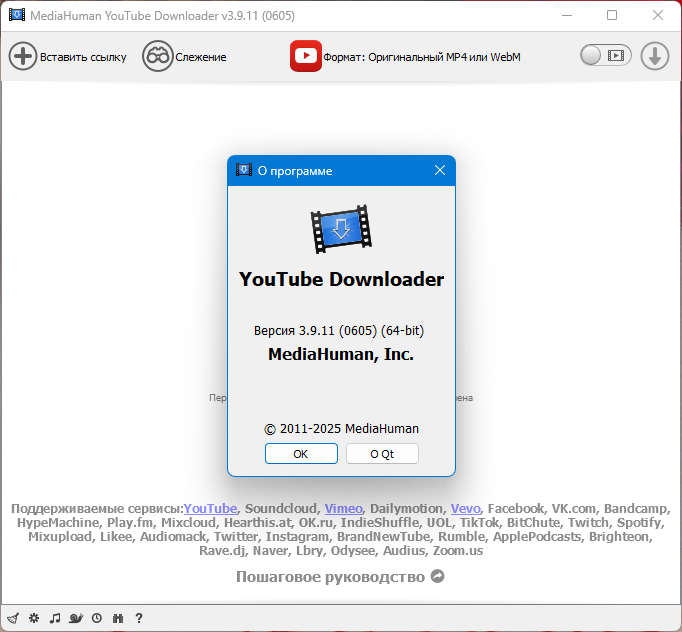The width and height of the screenshot is (682, 632).
Task: Open settings via the gear icon
Action: tap(34, 618)
